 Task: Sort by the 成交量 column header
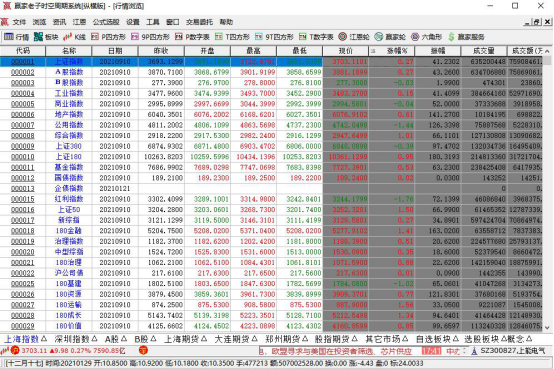tap(484, 51)
